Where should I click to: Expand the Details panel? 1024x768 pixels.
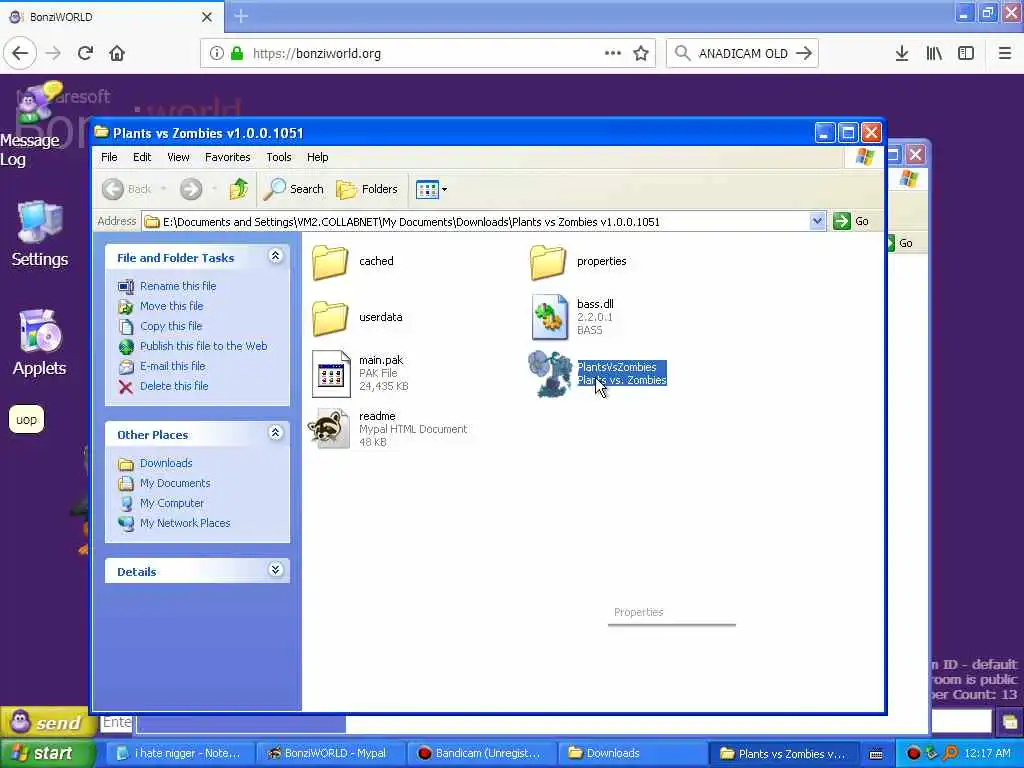[276, 570]
